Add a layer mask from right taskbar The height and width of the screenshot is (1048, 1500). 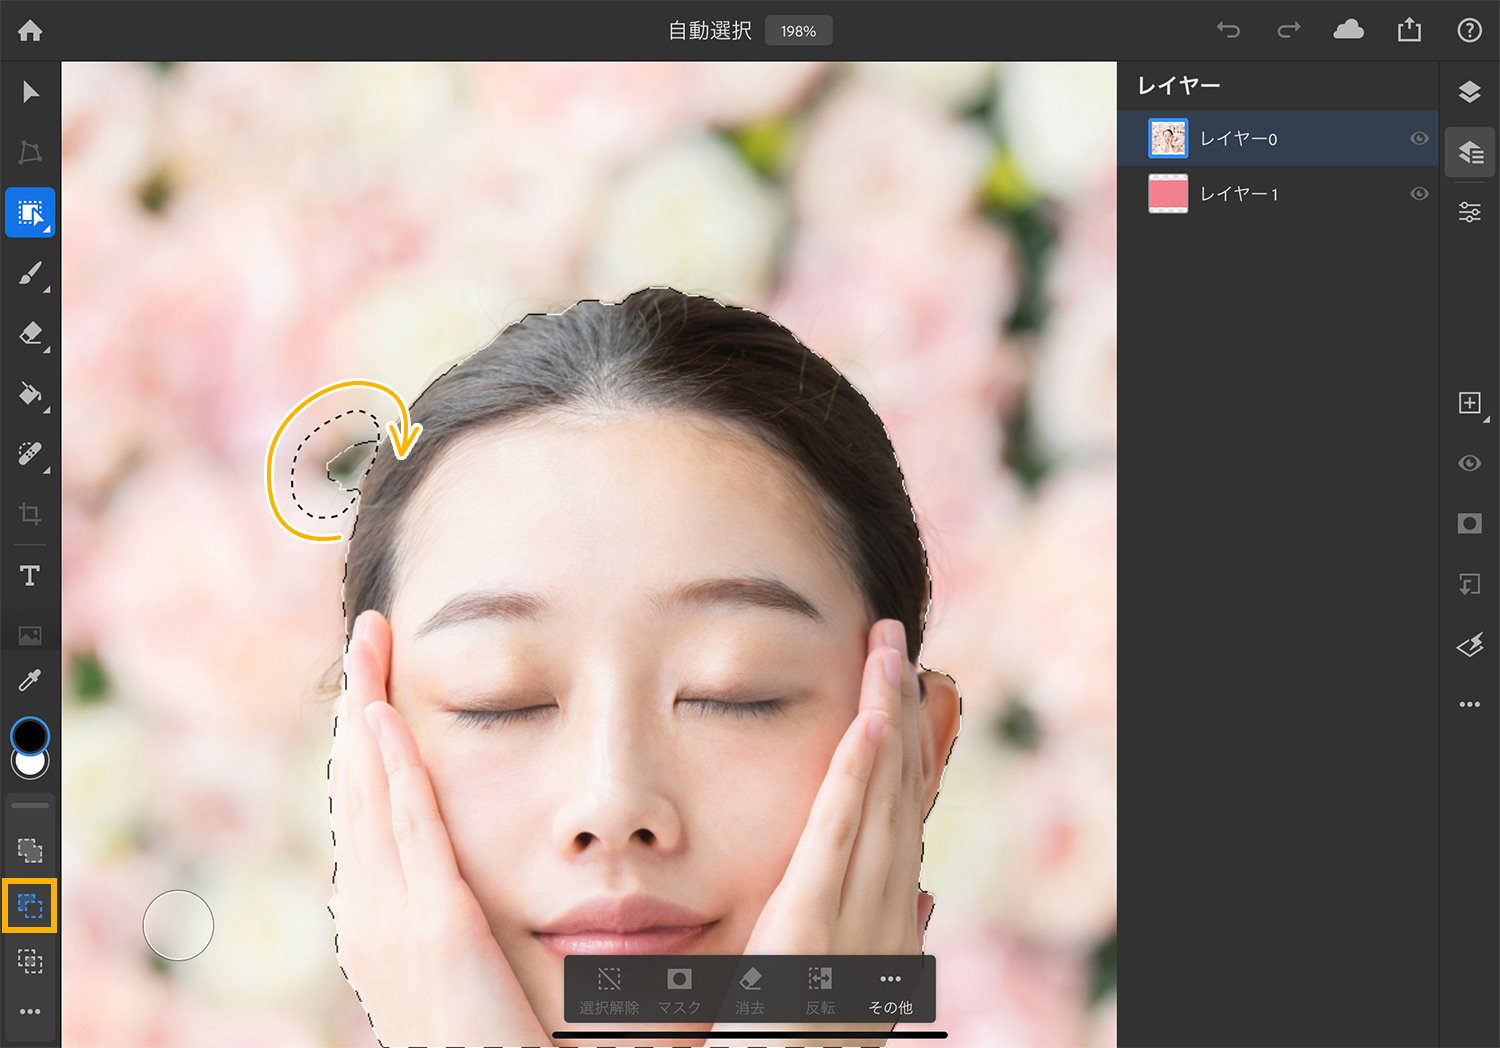pos(1469,523)
